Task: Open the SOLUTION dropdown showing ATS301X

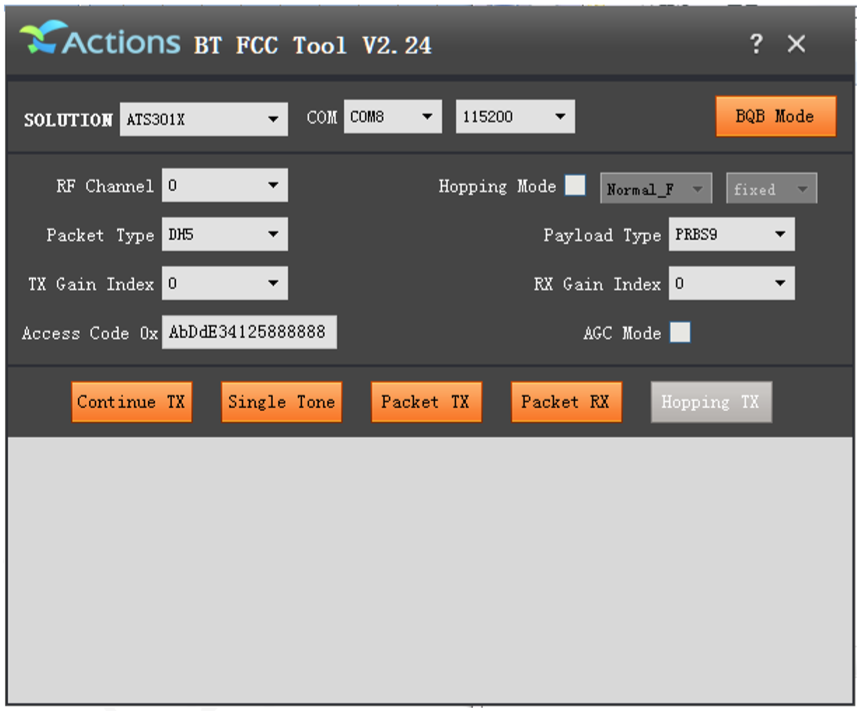Action: [203, 119]
